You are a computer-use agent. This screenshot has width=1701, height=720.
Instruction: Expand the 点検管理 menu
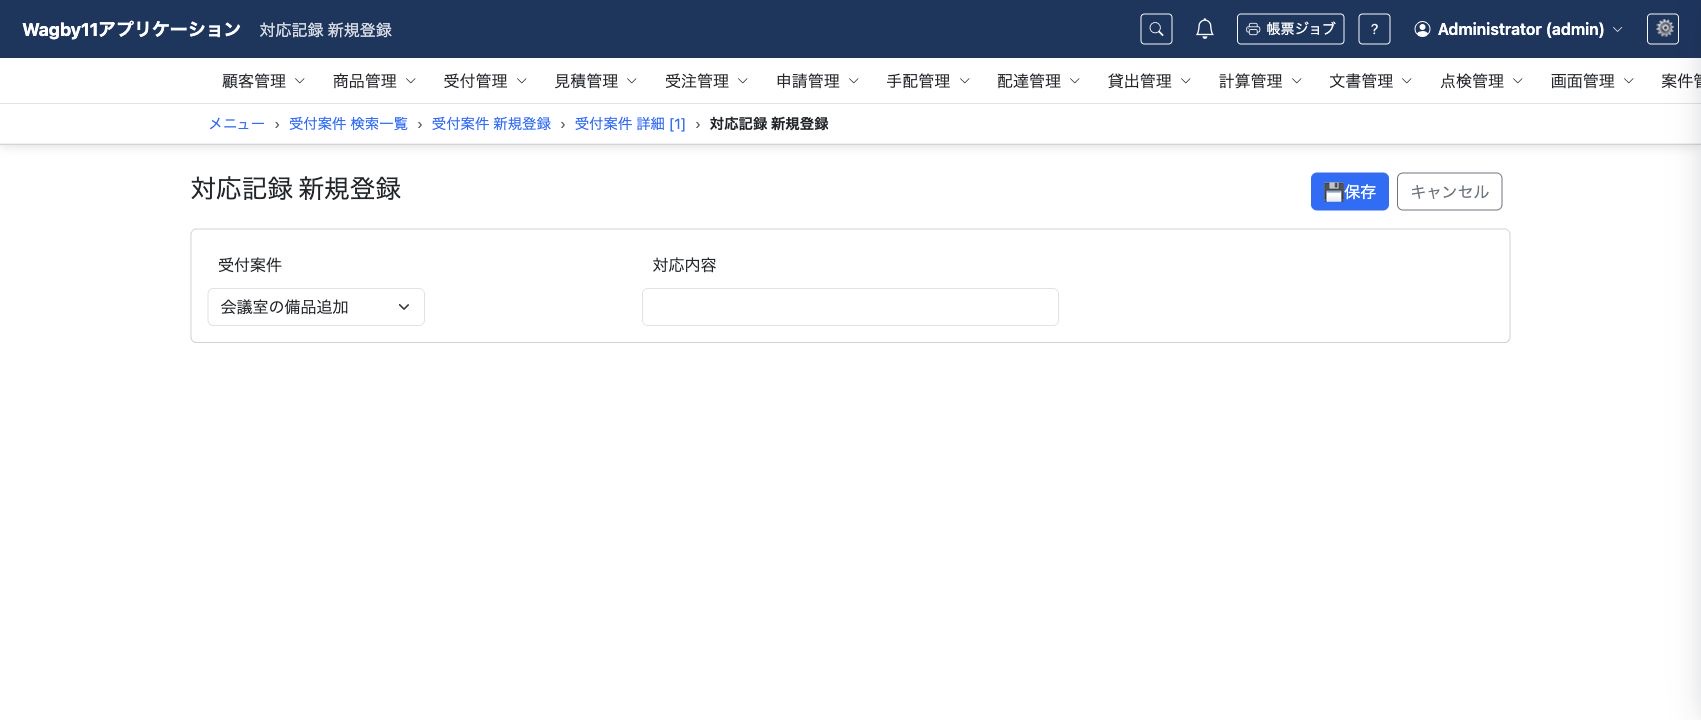point(1482,81)
